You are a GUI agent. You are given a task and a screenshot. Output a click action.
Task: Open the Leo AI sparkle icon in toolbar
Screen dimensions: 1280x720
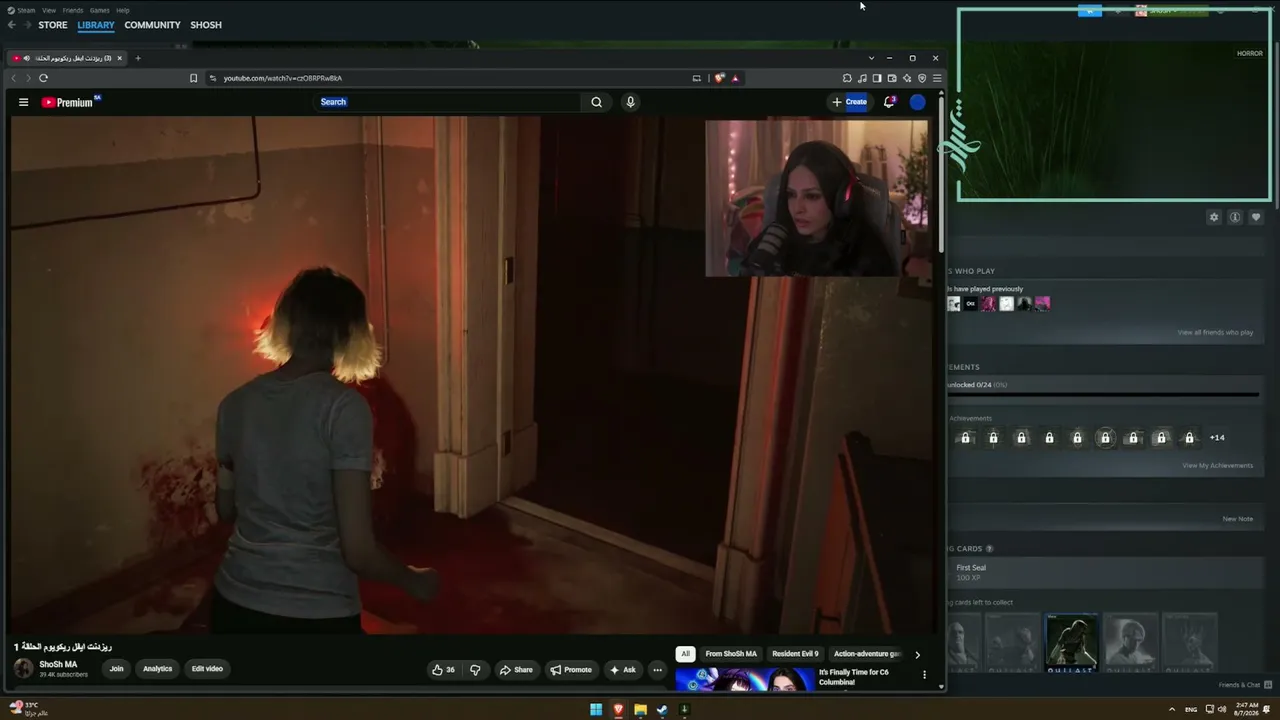point(907,78)
